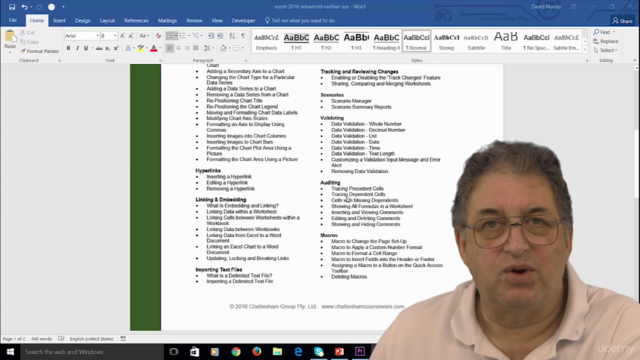Click the Sort icon

(x=232, y=36)
